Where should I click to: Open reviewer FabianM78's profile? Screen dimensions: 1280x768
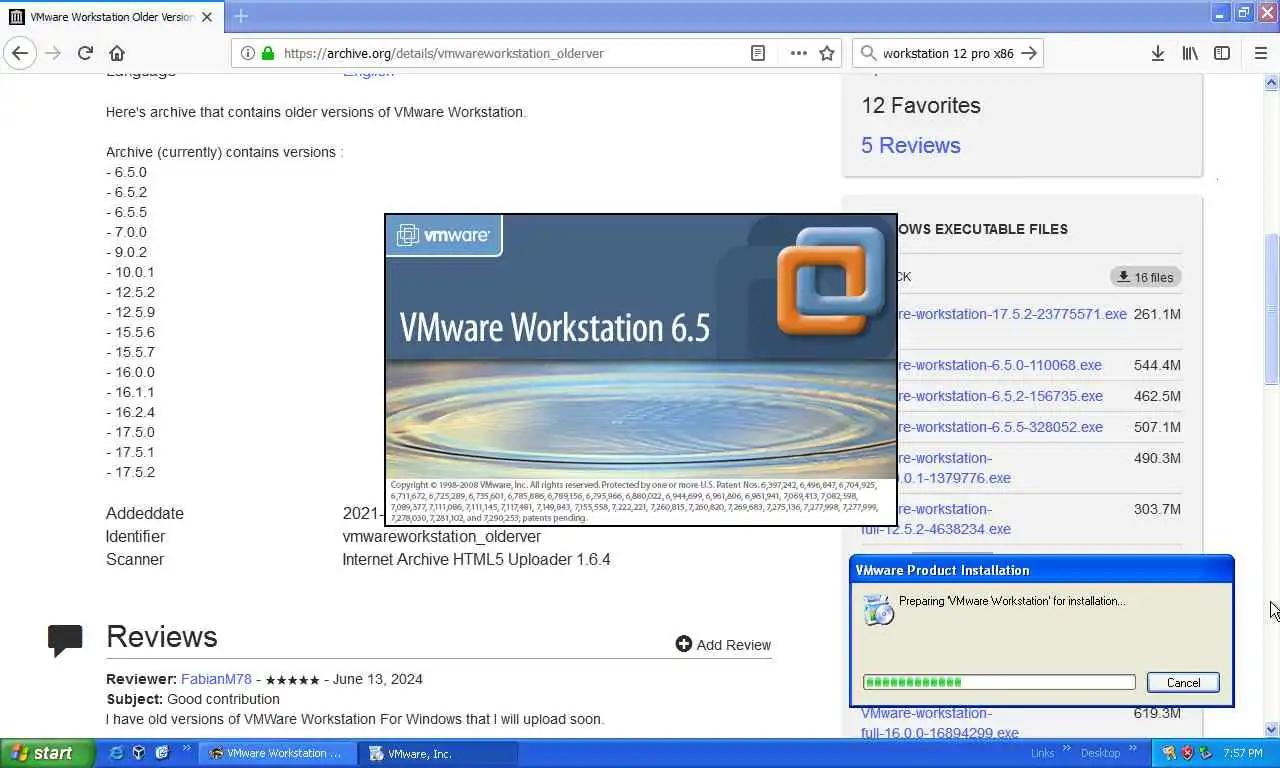(216, 679)
